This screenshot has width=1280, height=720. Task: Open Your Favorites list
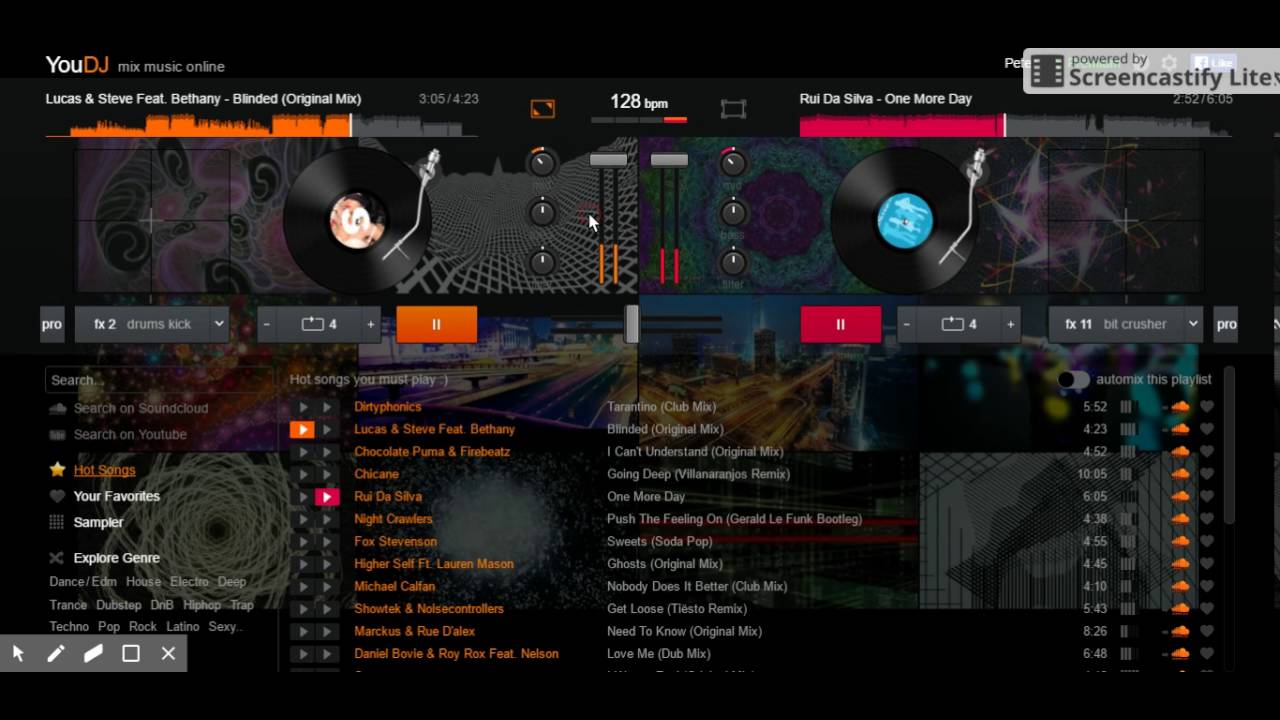[x=116, y=496]
